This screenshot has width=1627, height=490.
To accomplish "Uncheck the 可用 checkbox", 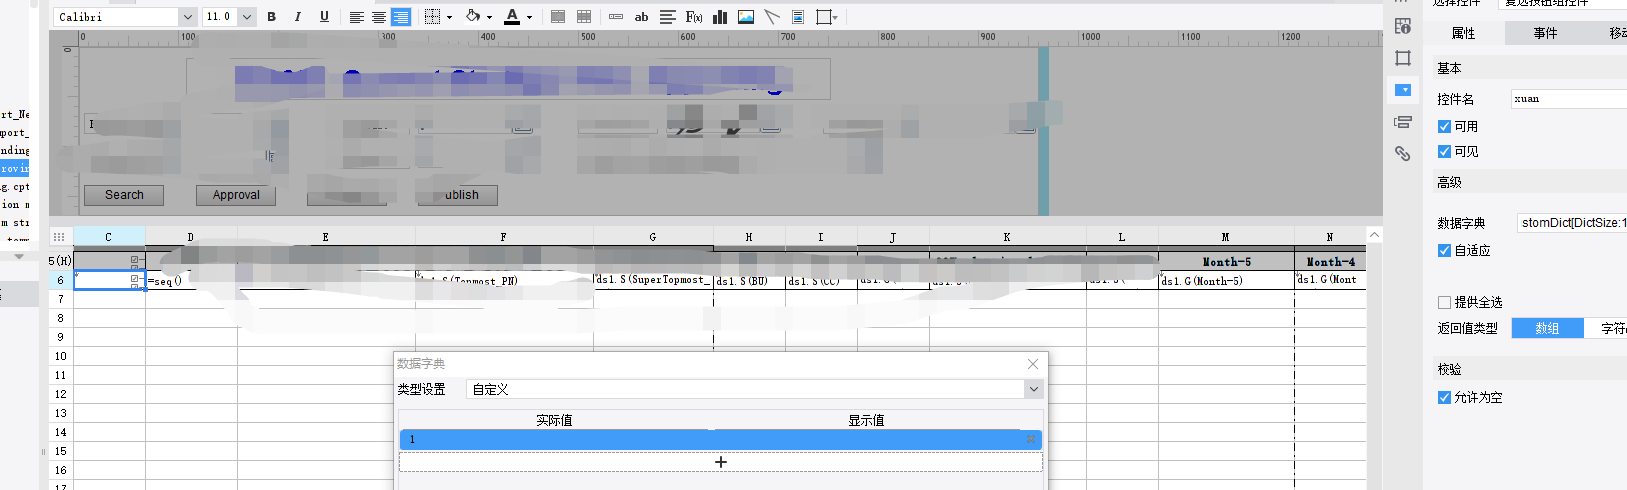I will click(x=1444, y=126).
